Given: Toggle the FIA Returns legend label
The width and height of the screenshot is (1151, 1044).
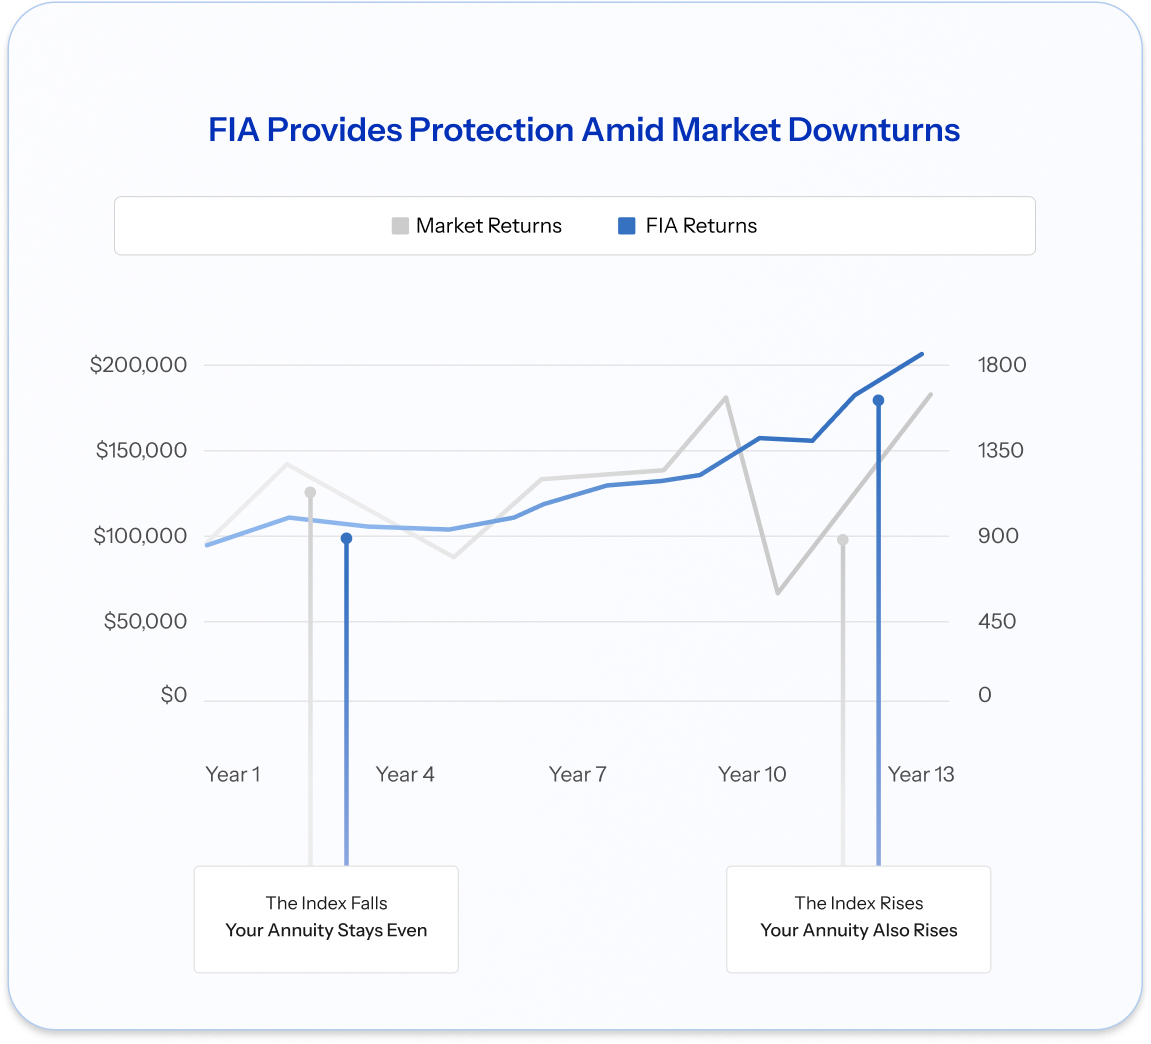Looking at the screenshot, I should pos(701,226).
